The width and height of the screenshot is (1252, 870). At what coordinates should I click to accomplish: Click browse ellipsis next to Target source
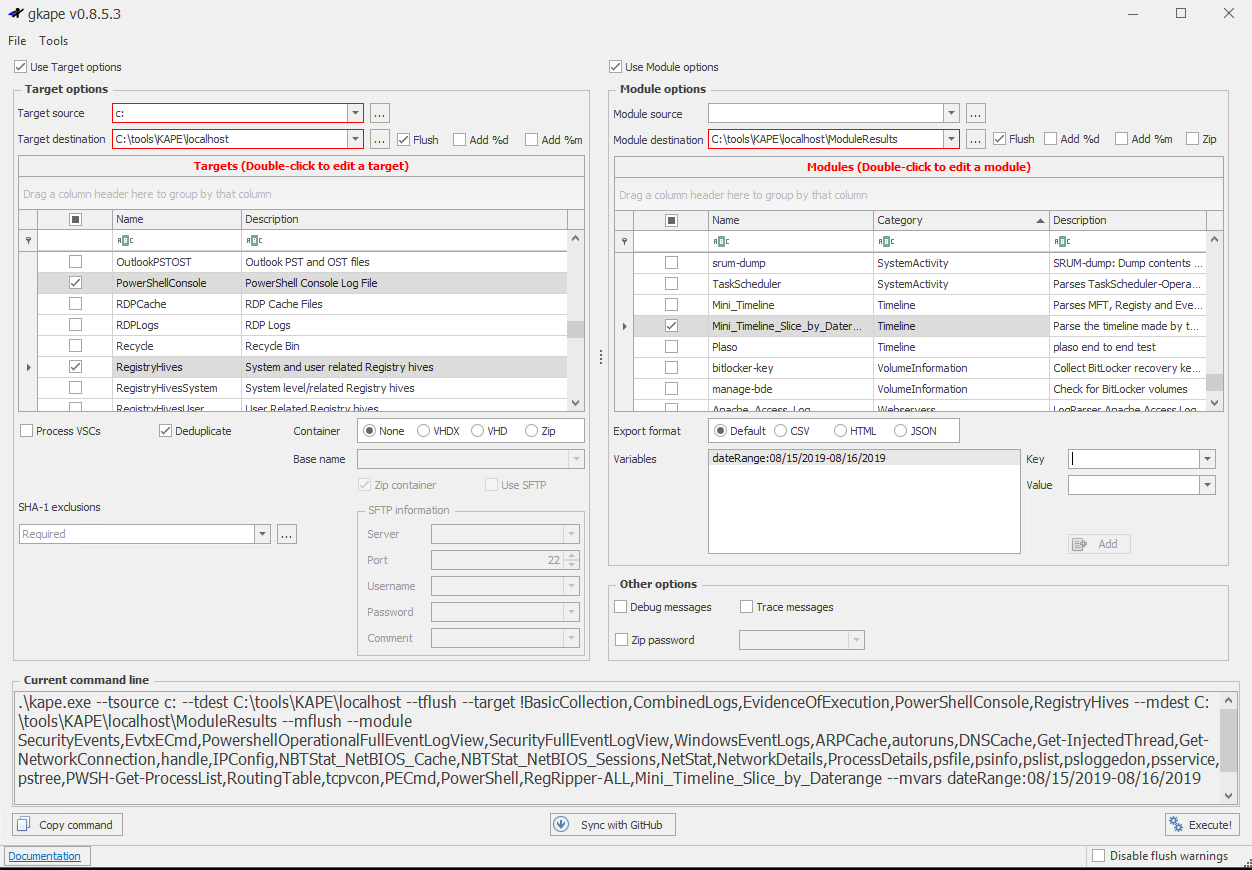(x=379, y=113)
